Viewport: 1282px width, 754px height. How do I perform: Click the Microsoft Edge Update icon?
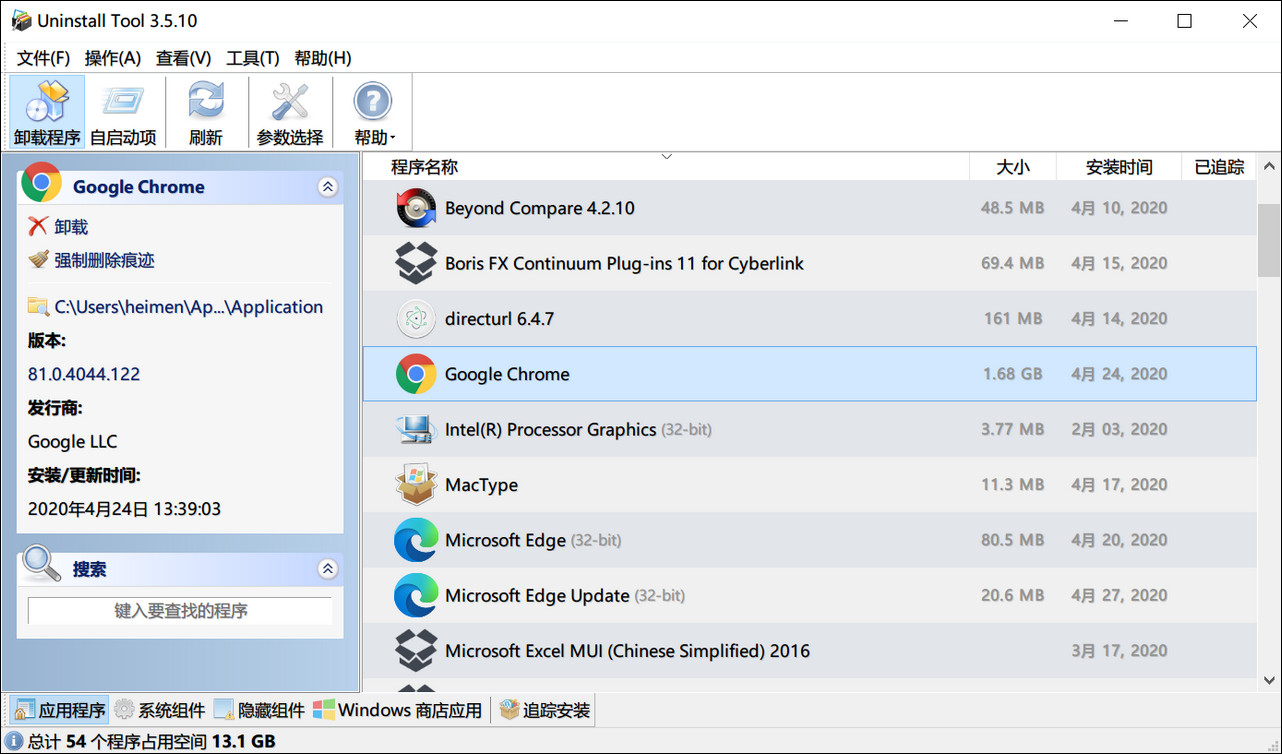[x=416, y=596]
